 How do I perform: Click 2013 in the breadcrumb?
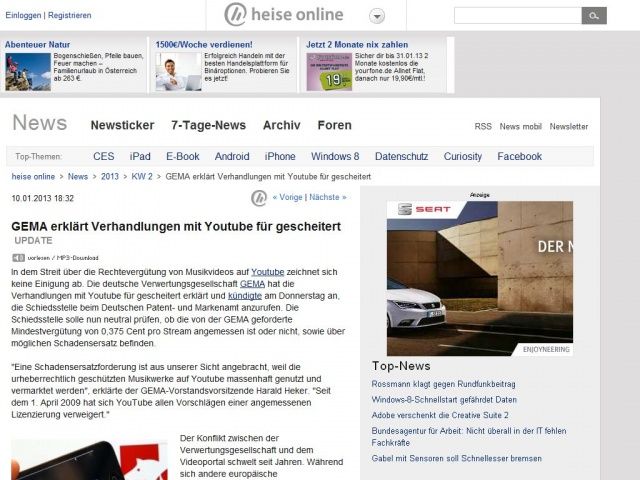[x=110, y=177]
